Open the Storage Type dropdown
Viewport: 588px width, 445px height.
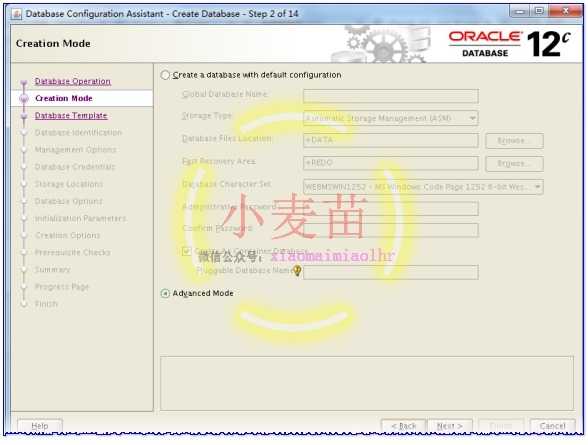coord(390,118)
